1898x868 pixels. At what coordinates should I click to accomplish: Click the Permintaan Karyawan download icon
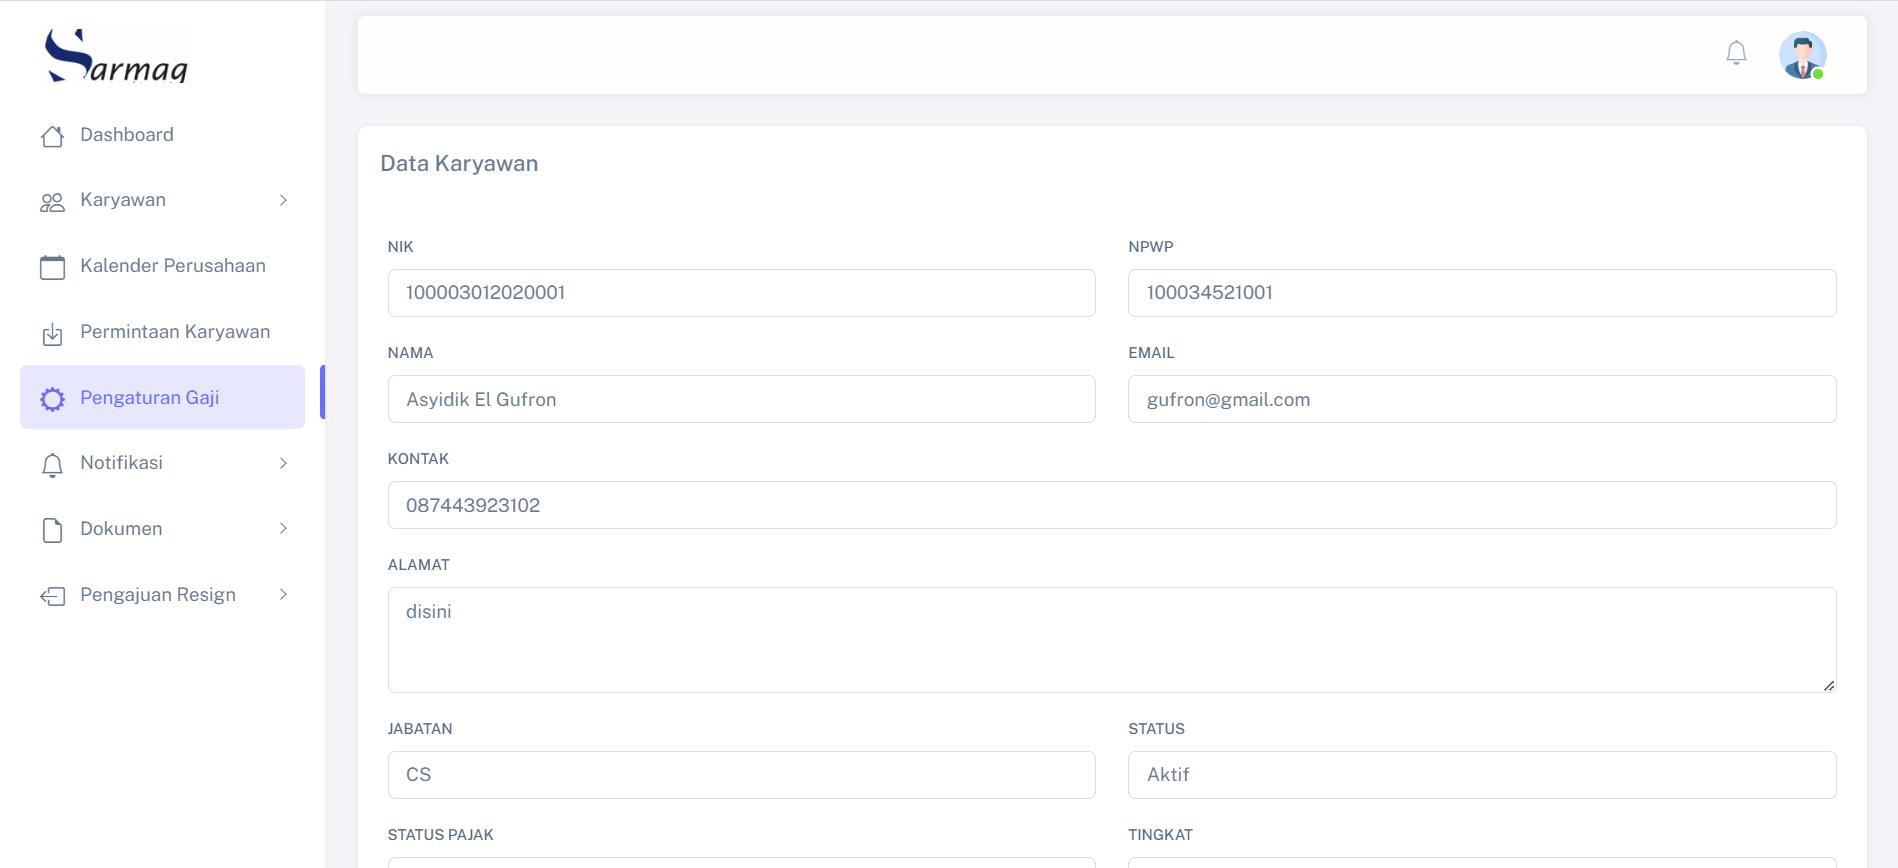coord(53,334)
